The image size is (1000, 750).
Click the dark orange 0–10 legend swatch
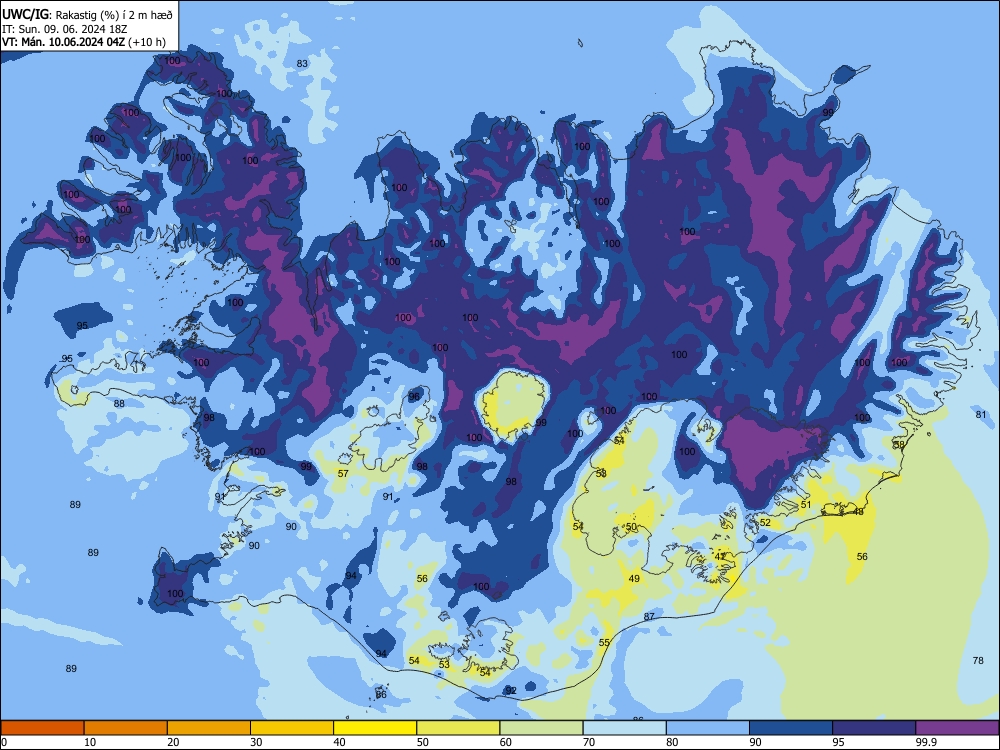pyautogui.click(x=42, y=728)
